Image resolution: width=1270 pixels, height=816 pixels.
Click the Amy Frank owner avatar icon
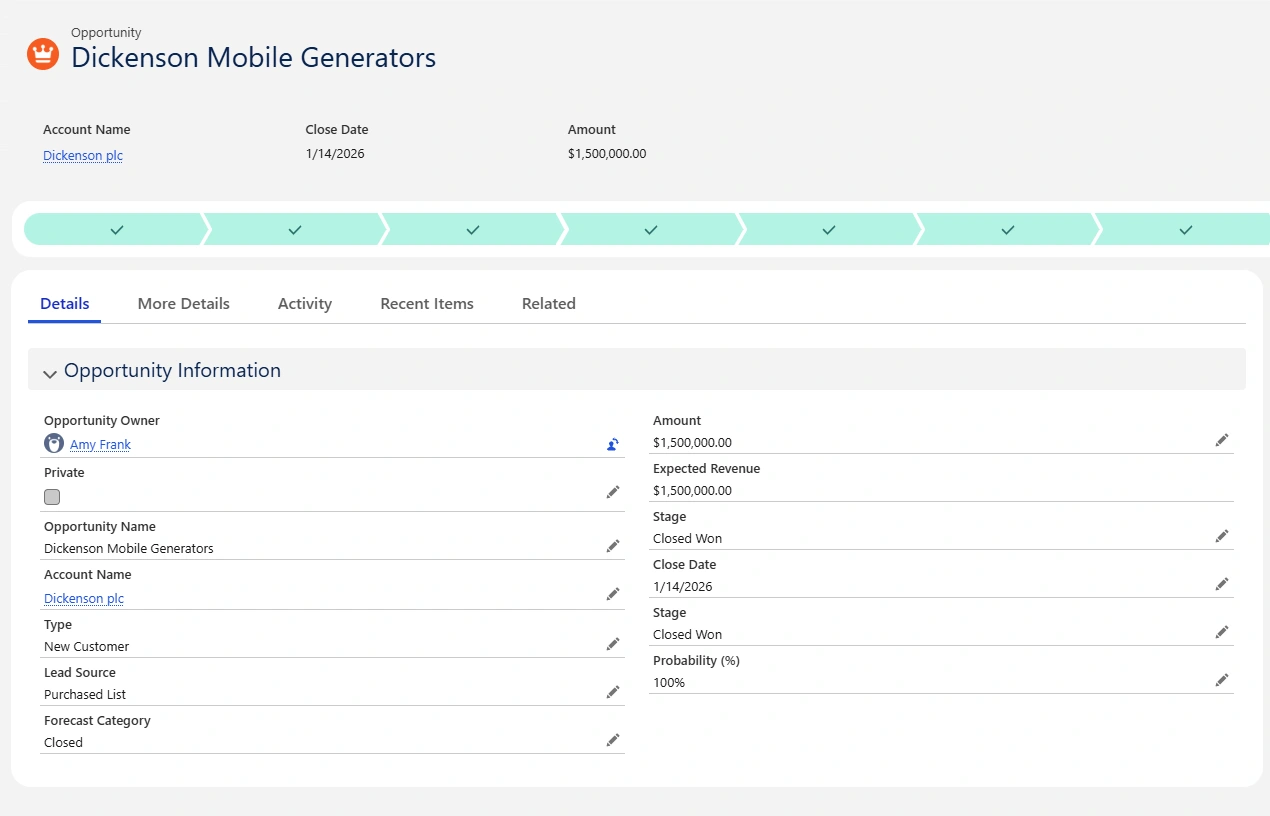(x=54, y=443)
